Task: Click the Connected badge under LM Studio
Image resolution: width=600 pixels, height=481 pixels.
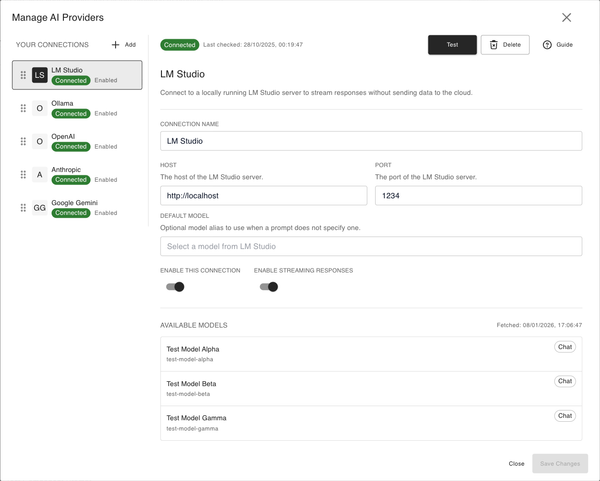Action: [71, 80]
